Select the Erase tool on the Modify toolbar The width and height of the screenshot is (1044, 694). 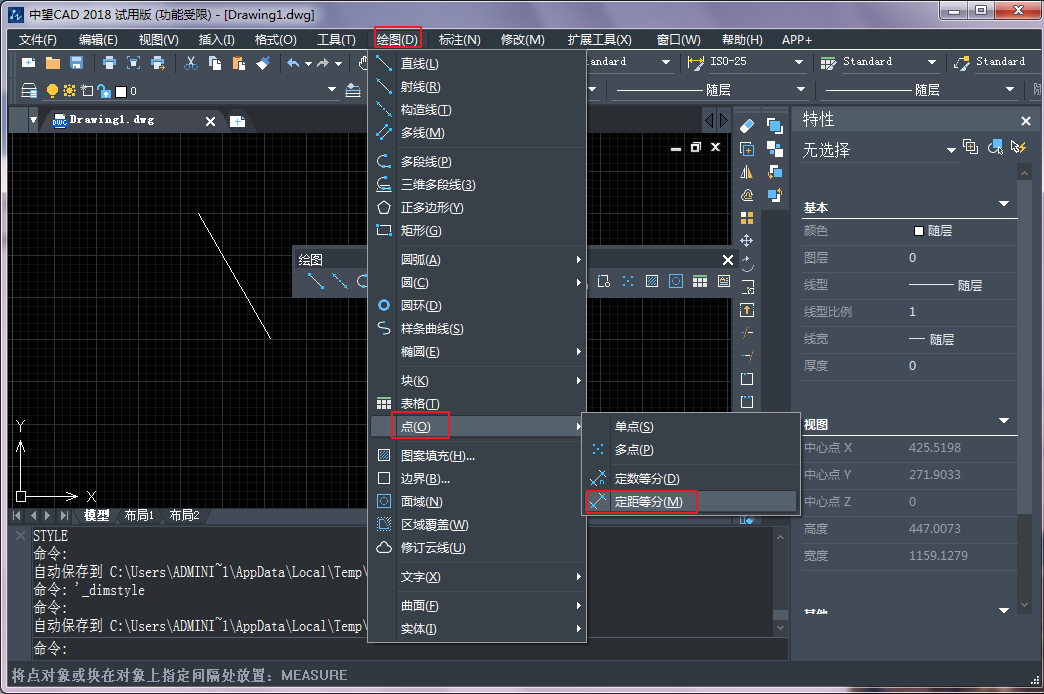pos(745,126)
